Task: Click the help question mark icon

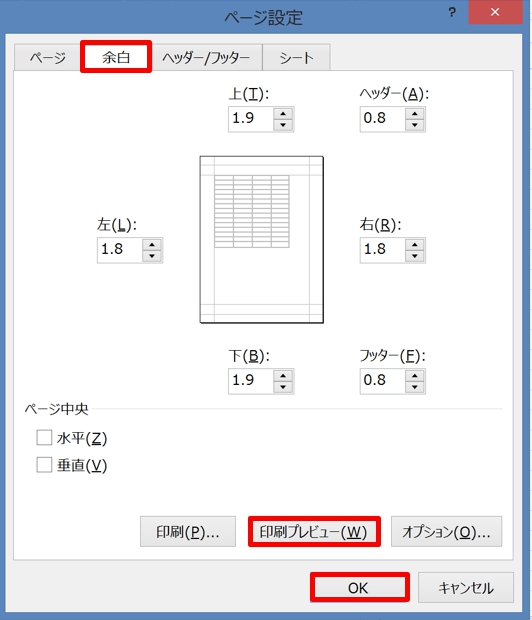Action: point(452,13)
